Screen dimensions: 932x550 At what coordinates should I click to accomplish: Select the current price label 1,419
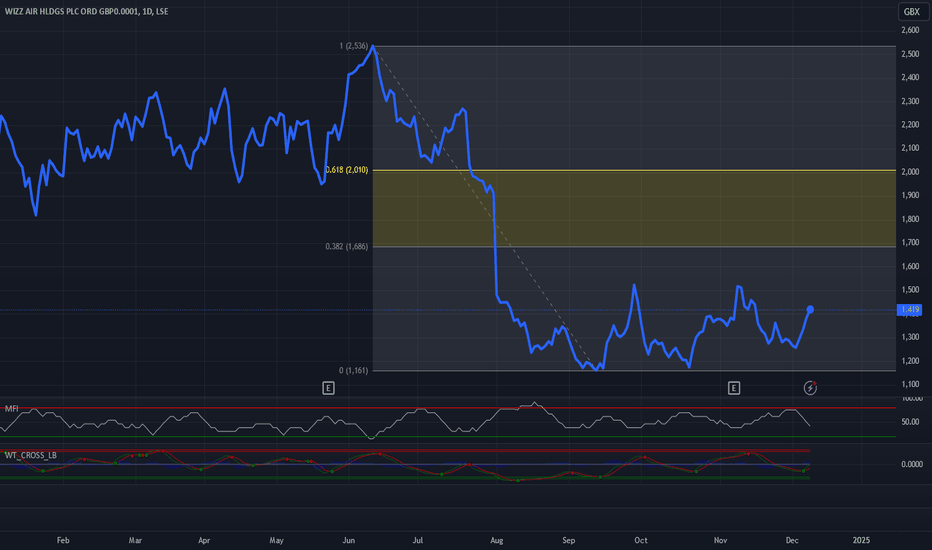point(909,309)
